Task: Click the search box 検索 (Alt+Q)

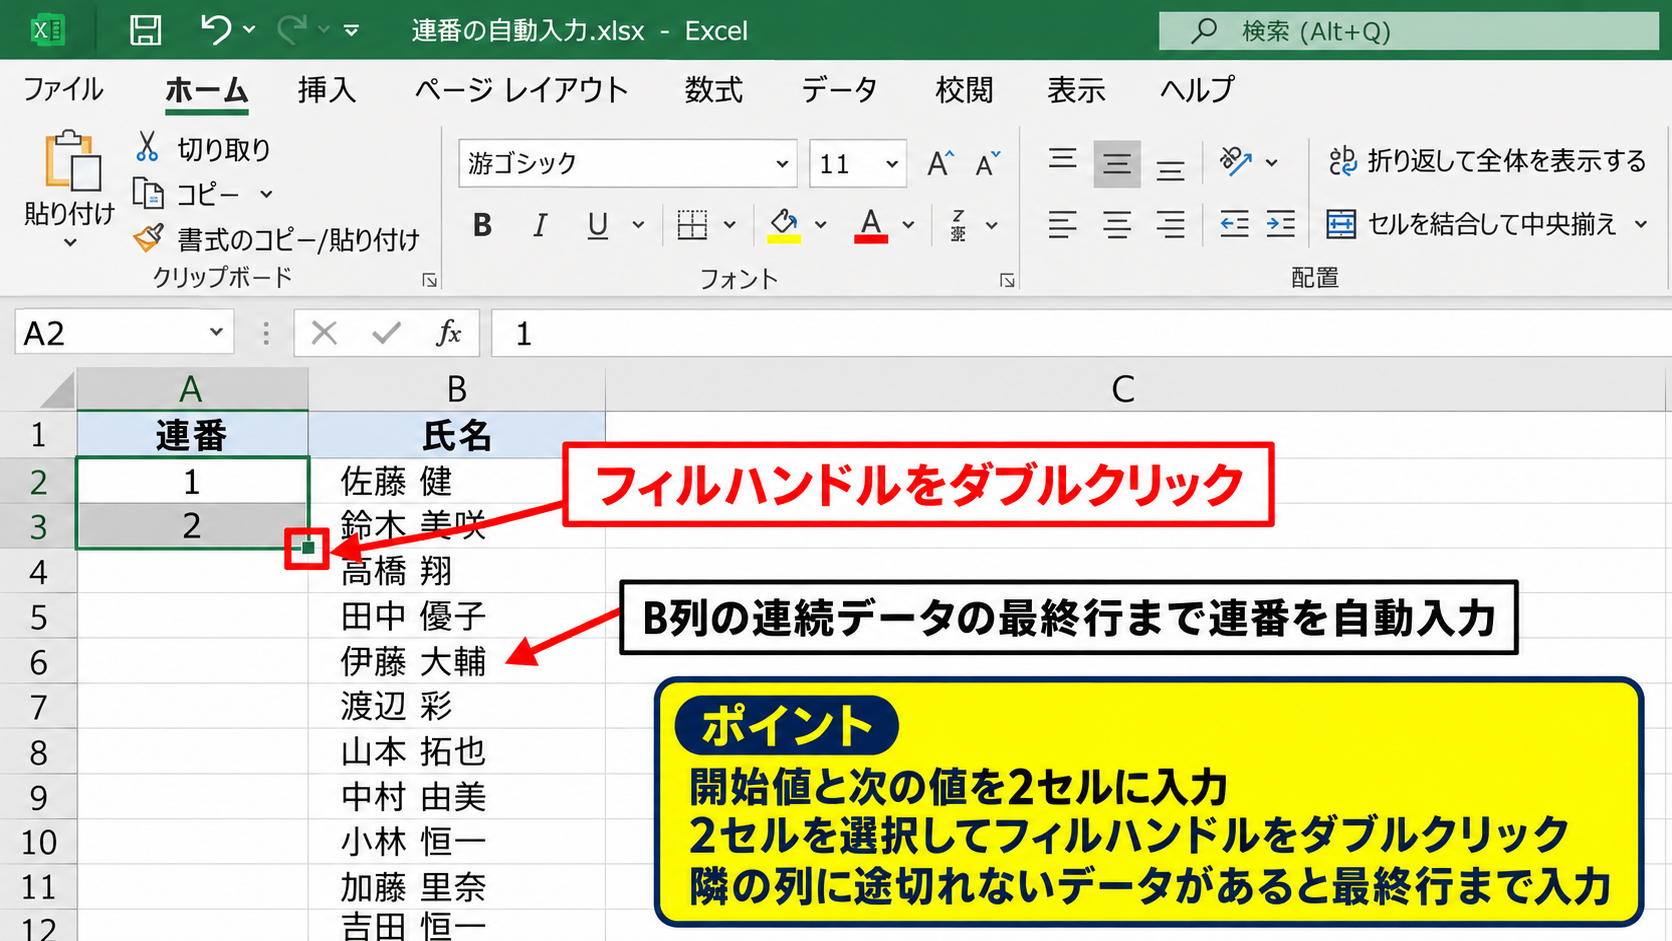Action: click(1409, 31)
